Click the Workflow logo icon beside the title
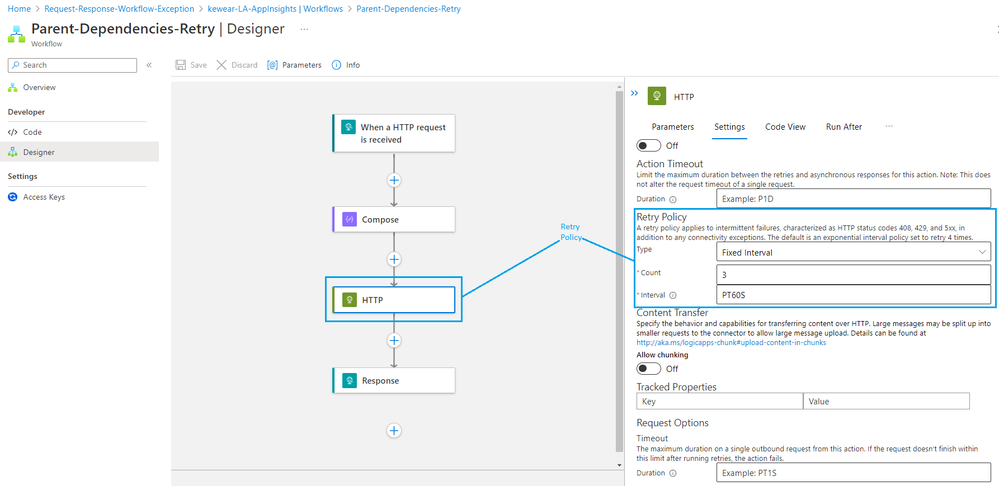This screenshot has height=486, width=999. 15,34
